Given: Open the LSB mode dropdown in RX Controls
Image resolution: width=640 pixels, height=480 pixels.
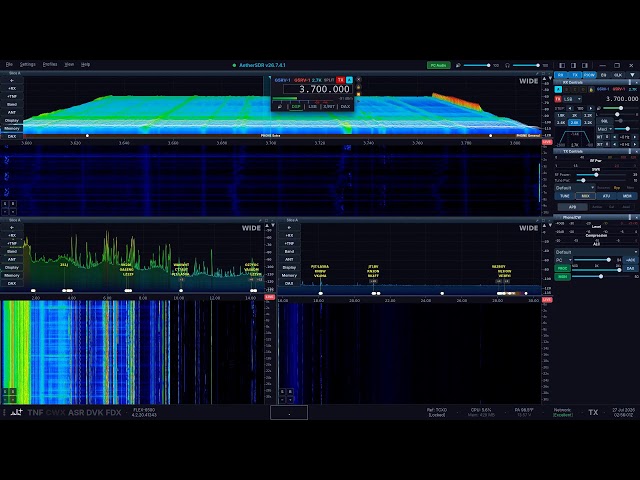Looking at the screenshot, I should point(573,99).
